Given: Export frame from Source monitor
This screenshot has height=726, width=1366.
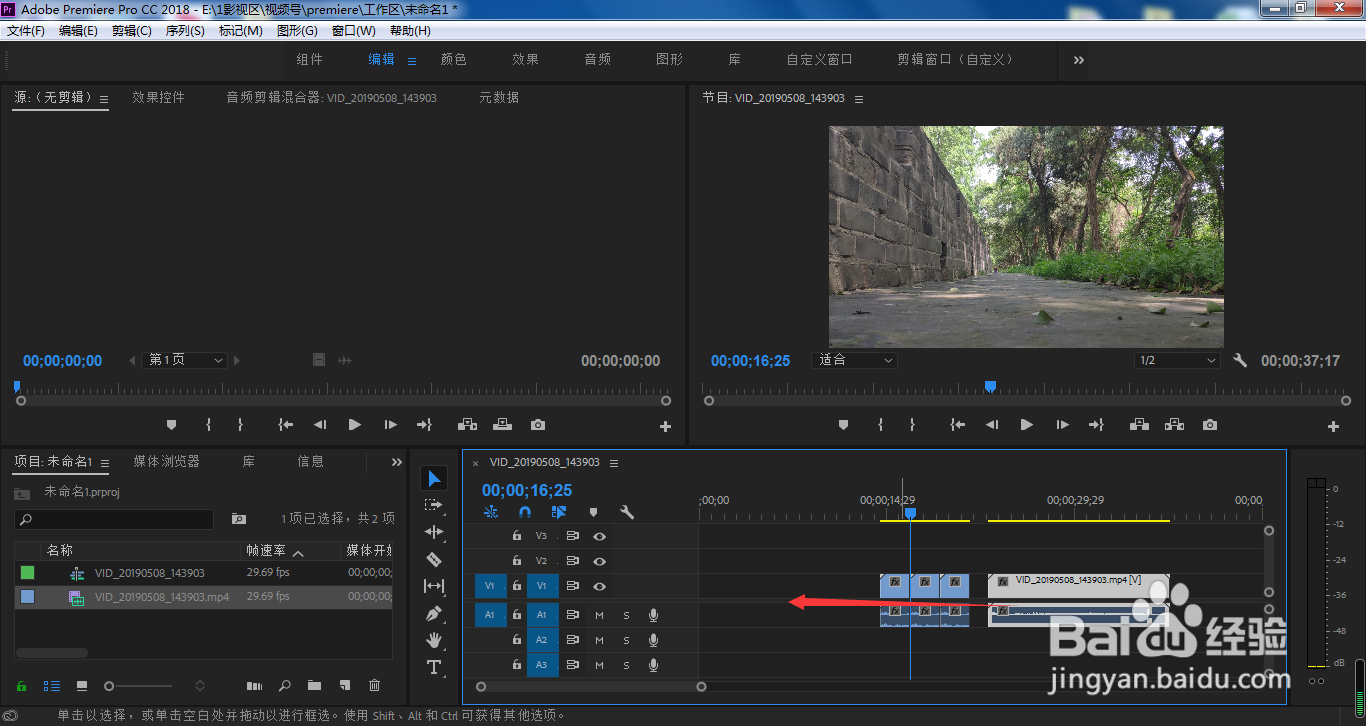Looking at the screenshot, I should (538, 425).
